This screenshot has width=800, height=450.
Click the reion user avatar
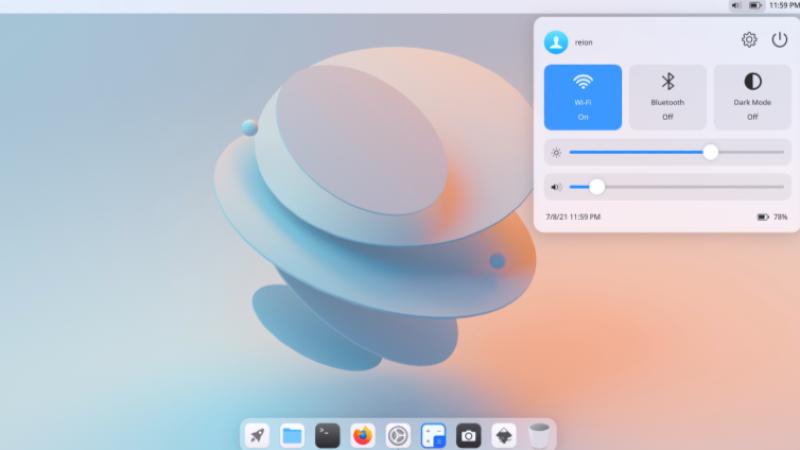pyautogui.click(x=556, y=42)
